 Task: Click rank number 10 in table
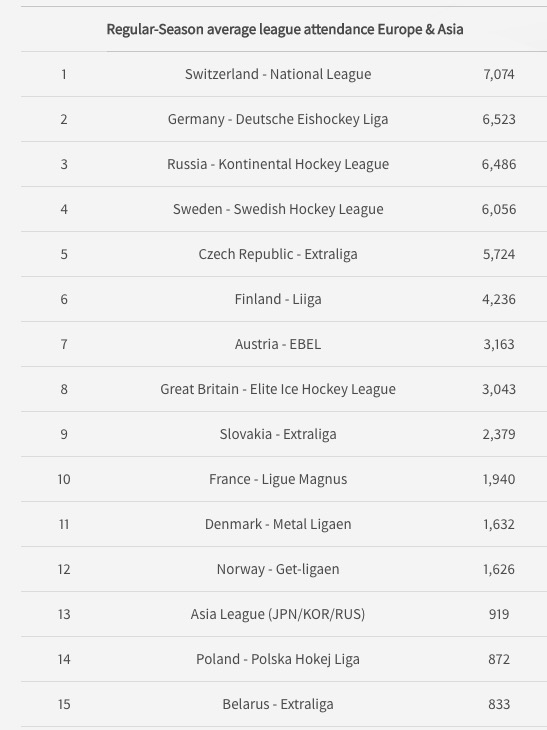pos(64,479)
